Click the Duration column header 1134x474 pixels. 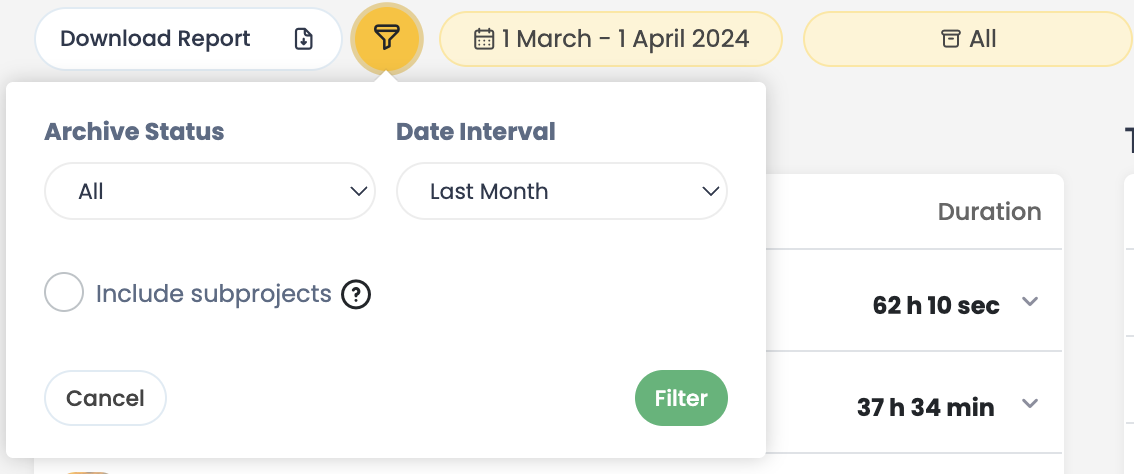pos(989,212)
